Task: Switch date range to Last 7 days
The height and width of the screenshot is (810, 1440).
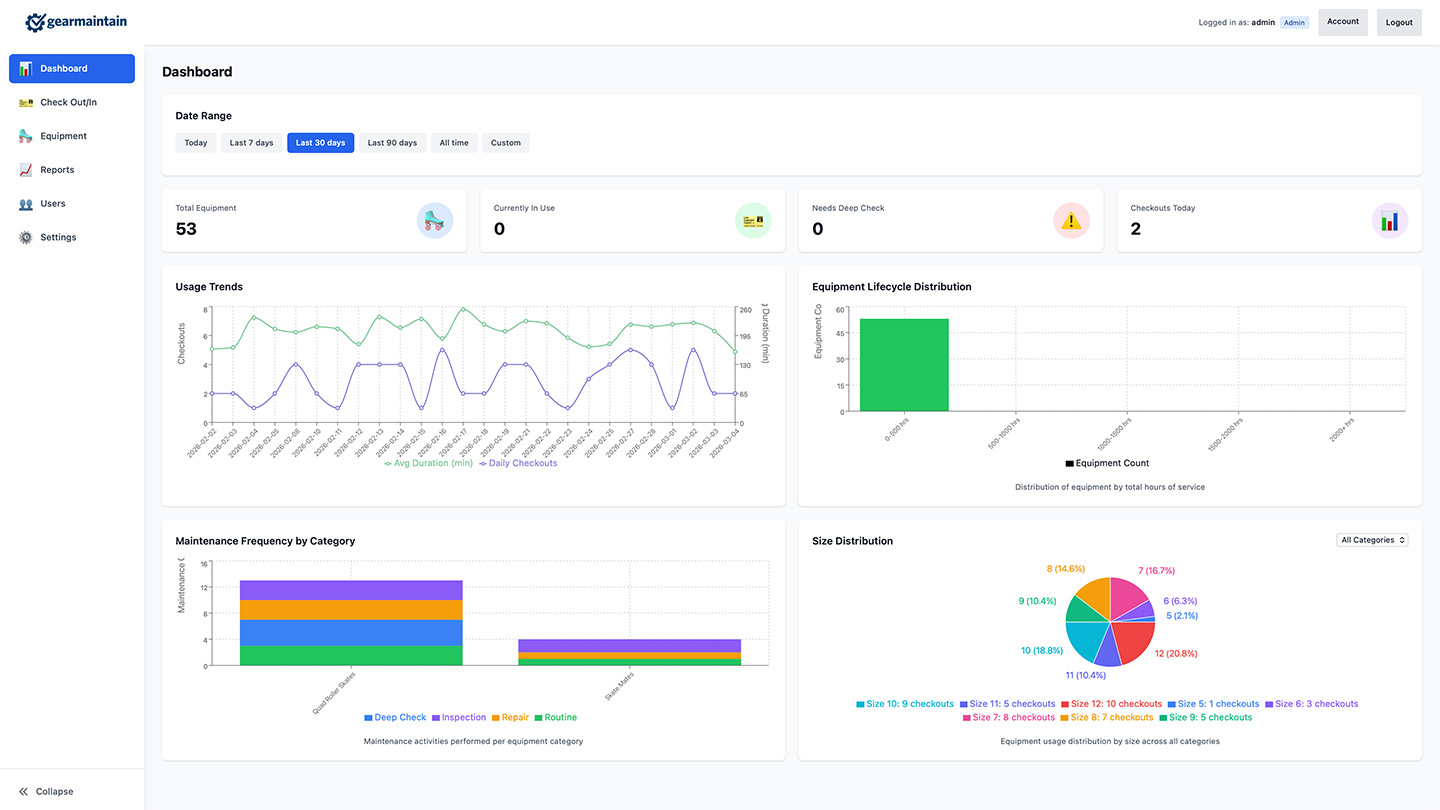Action: [x=251, y=142]
